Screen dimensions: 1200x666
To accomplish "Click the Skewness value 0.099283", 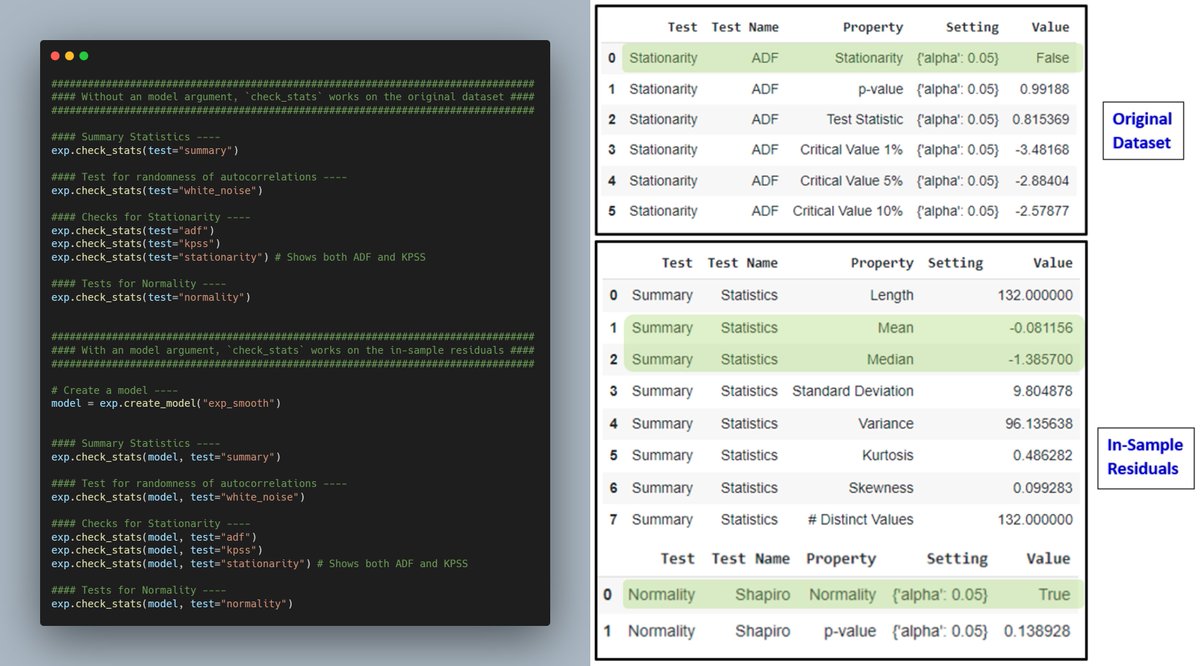I will (x=1042, y=488).
